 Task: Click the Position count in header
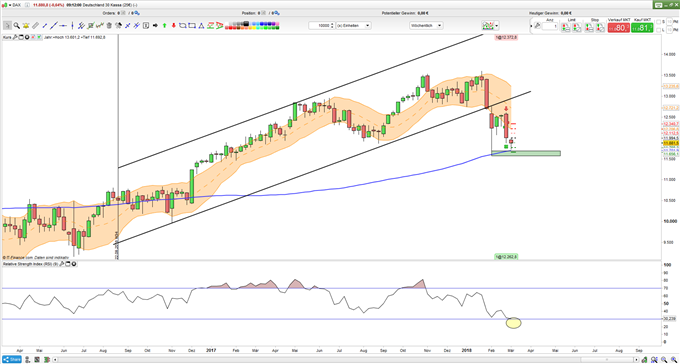tap(260, 13)
